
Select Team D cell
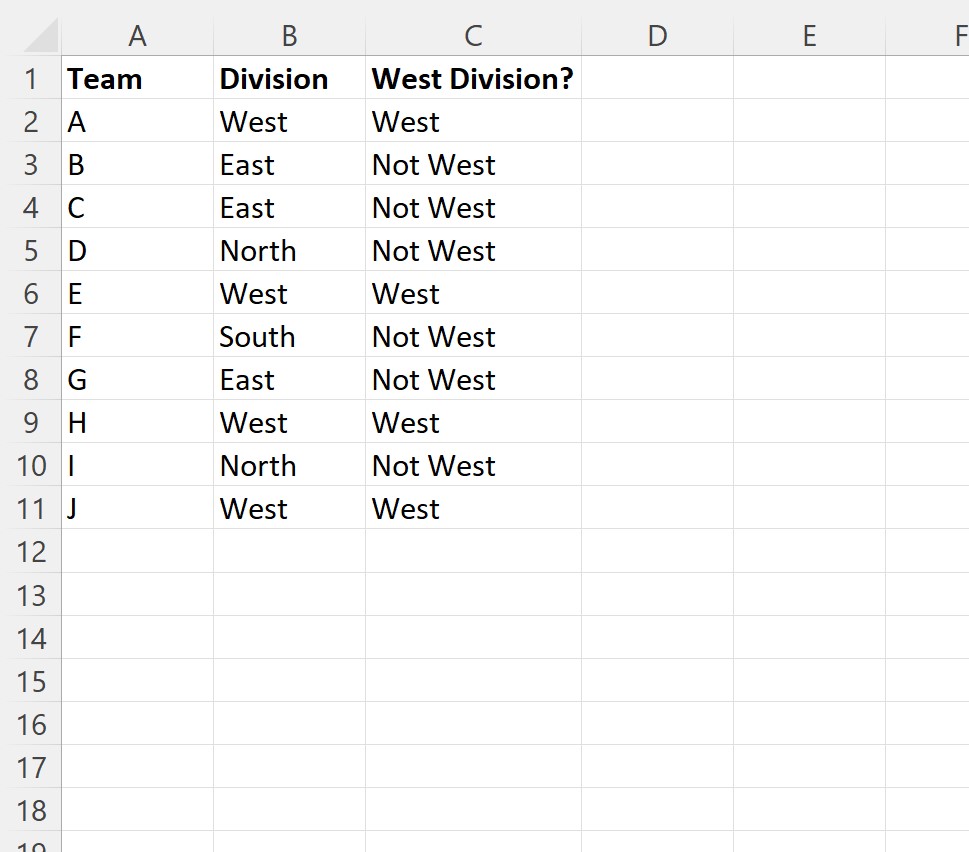[137, 251]
